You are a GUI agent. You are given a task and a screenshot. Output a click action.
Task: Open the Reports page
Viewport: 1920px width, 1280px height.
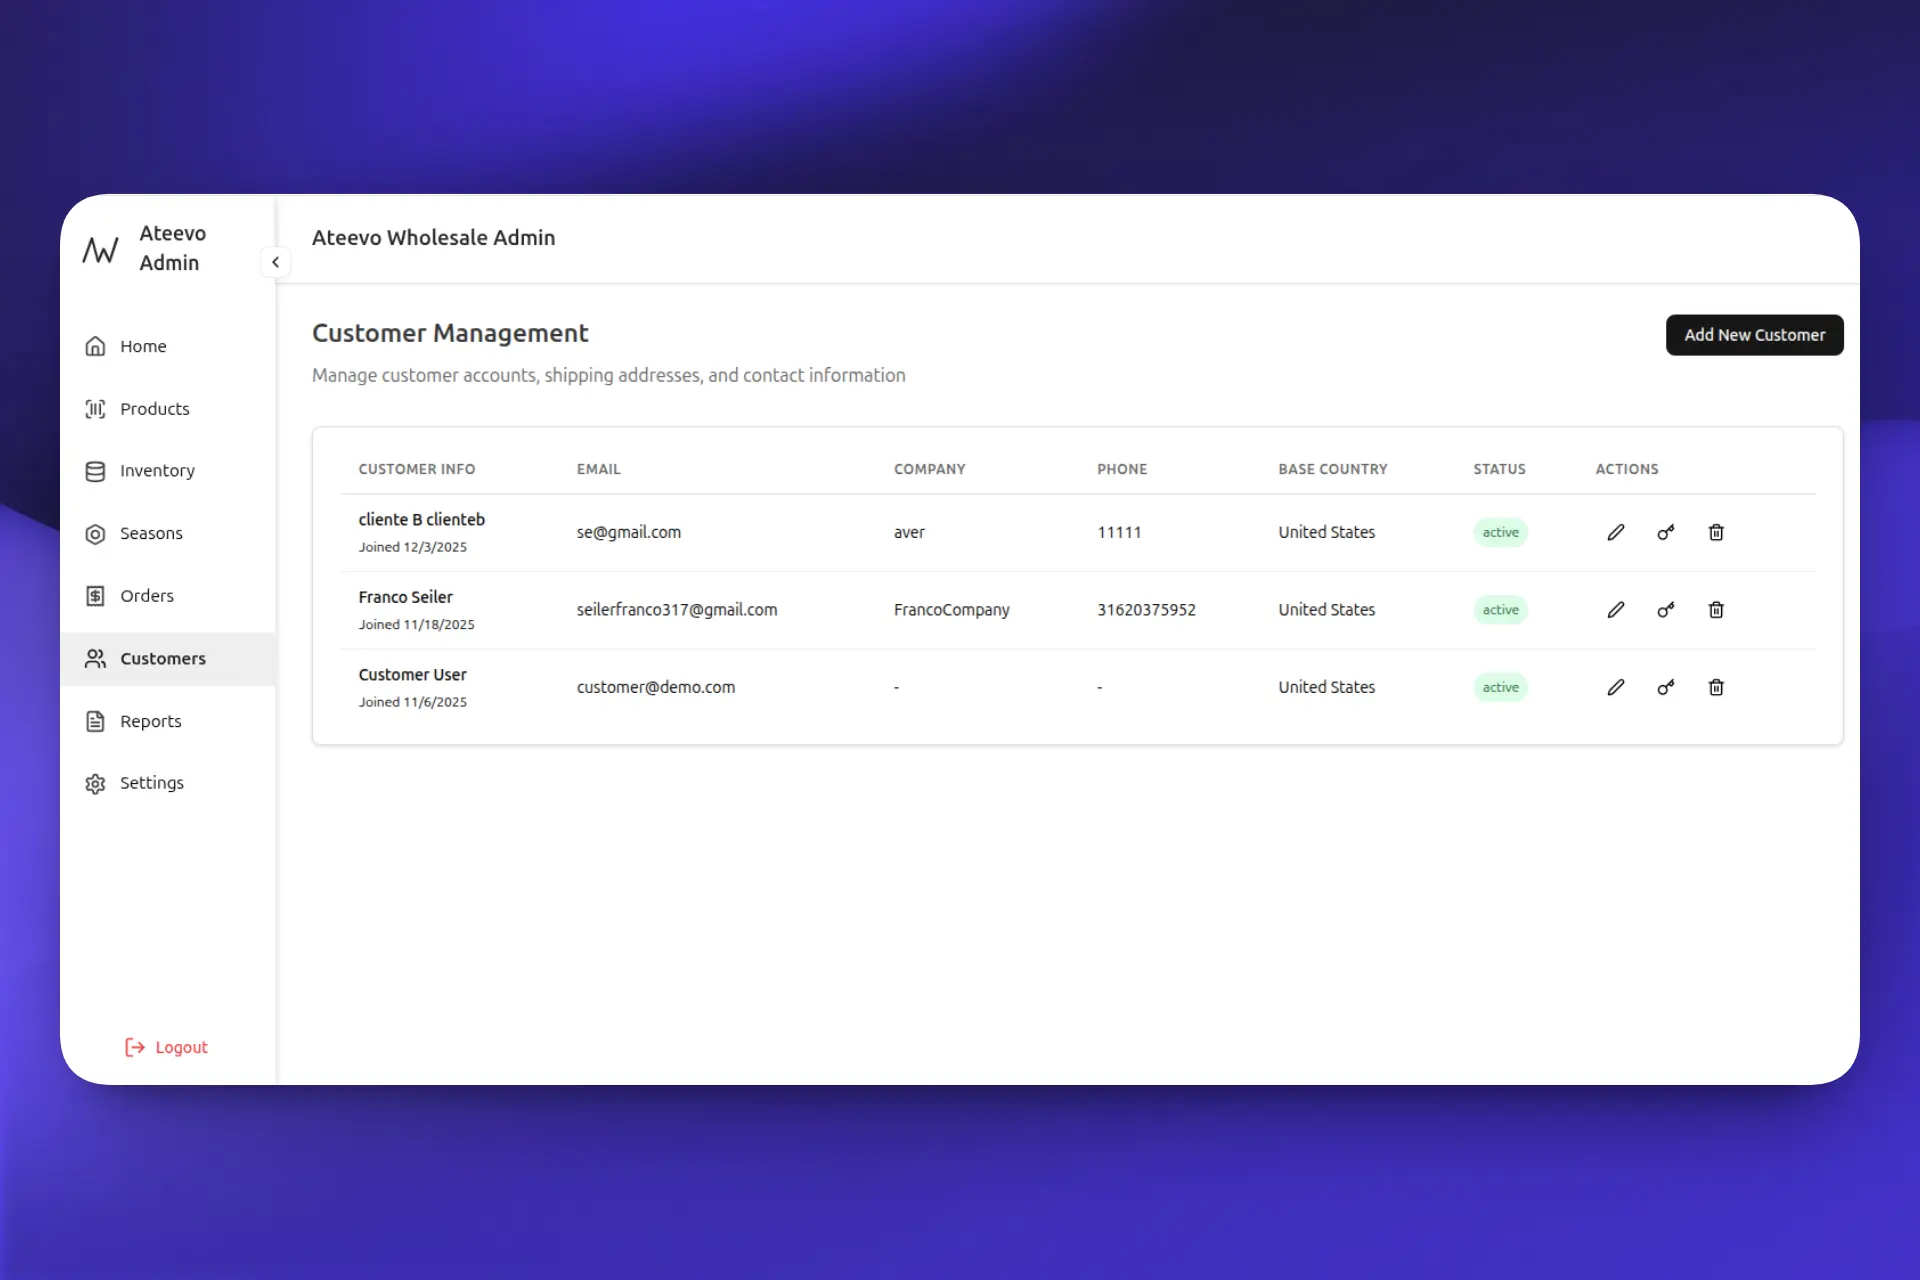coord(168,721)
